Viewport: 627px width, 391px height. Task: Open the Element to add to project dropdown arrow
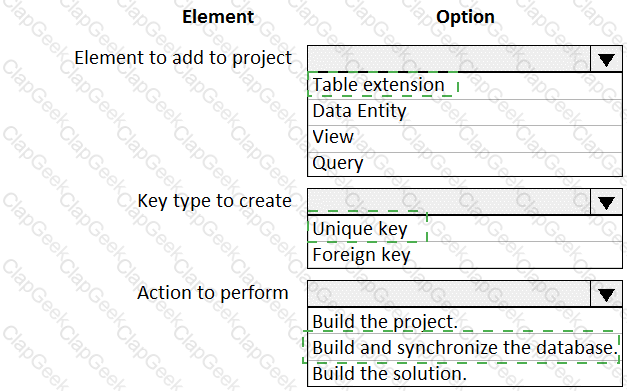pyautogui.click(x=606, y=59)
